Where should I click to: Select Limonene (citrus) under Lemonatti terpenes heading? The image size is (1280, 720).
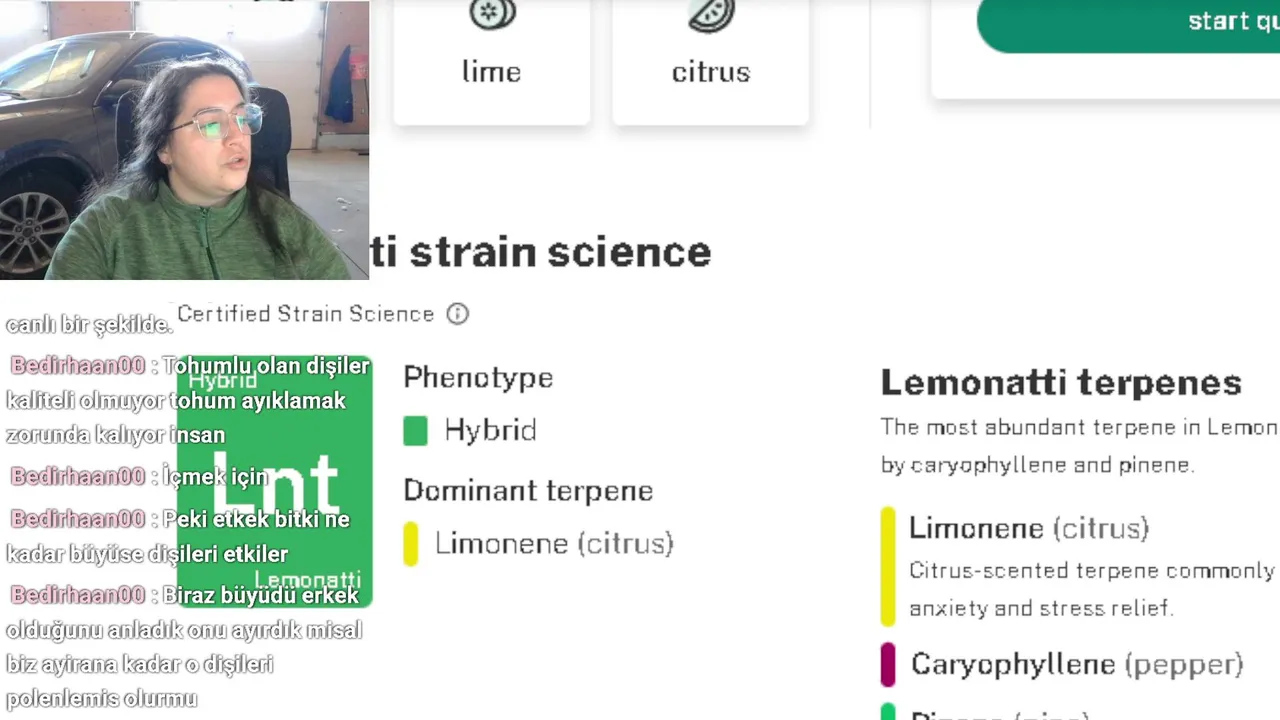[x=1028, y=528]
